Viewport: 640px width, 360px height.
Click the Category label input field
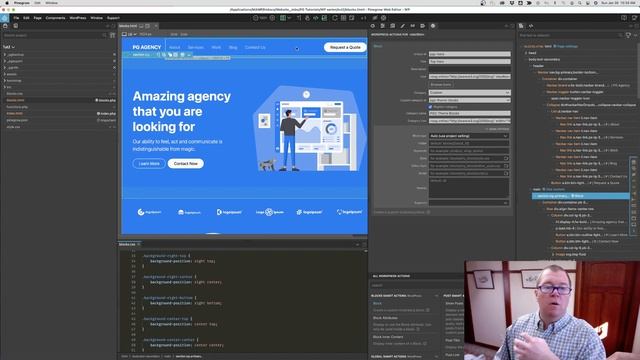[x=469, y=113]
